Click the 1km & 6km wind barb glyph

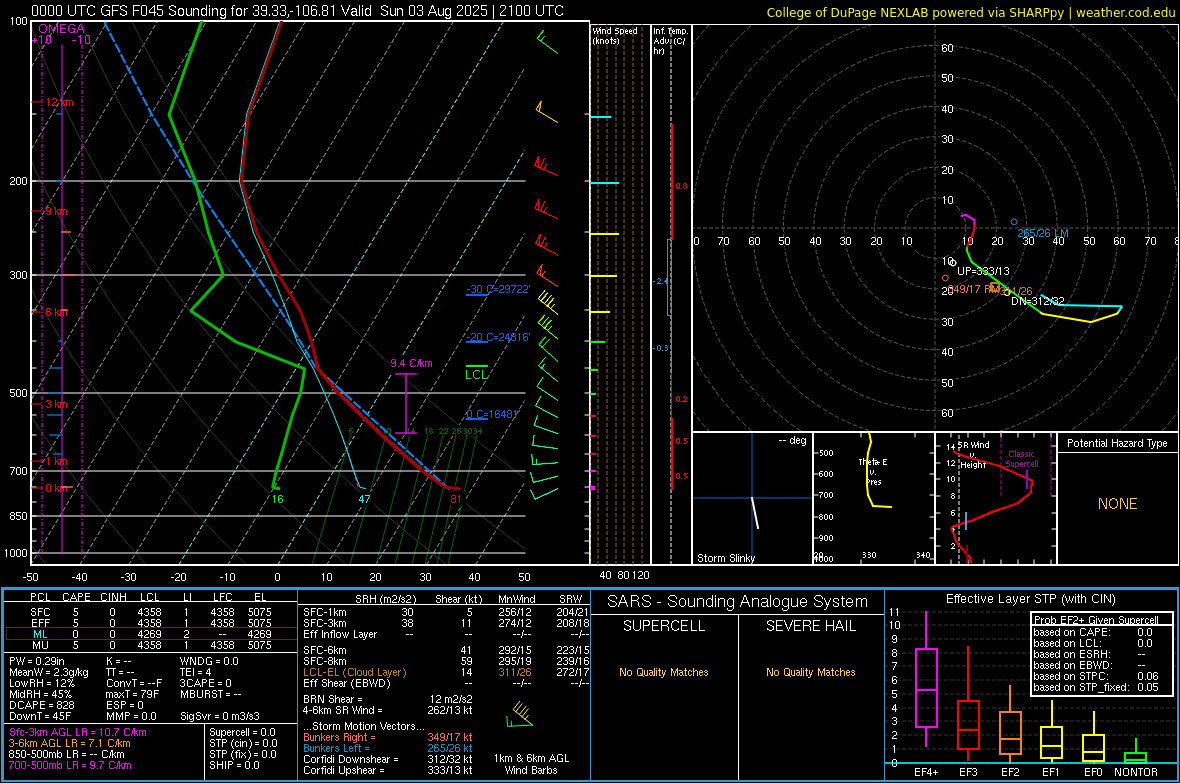(x=520, y=715)
